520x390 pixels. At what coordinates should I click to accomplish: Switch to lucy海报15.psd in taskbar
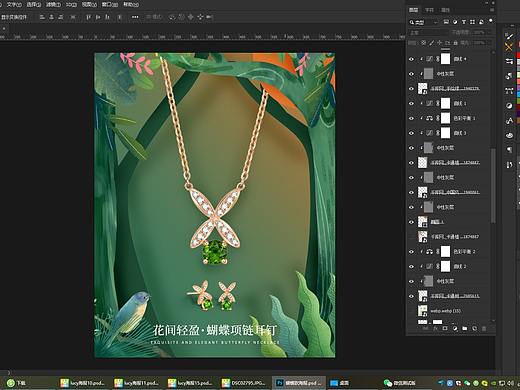pyautogui.click(x=190, y=383)
